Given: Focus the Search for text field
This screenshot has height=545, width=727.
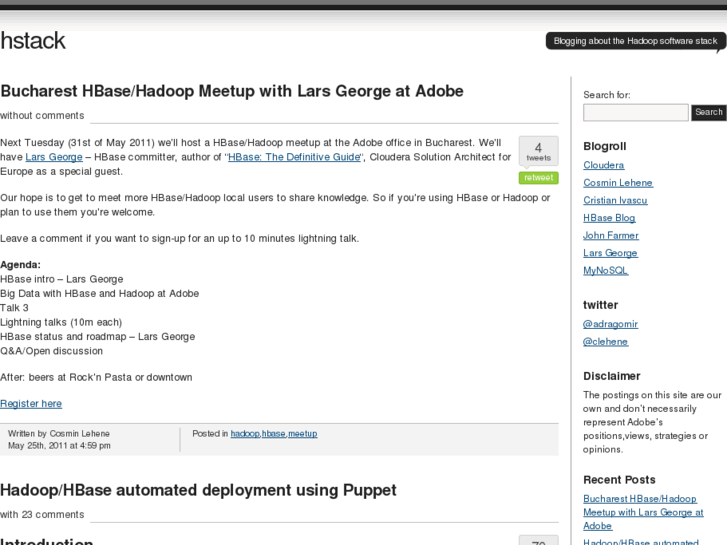Looking at the screenshot, I should pos(635,113).
